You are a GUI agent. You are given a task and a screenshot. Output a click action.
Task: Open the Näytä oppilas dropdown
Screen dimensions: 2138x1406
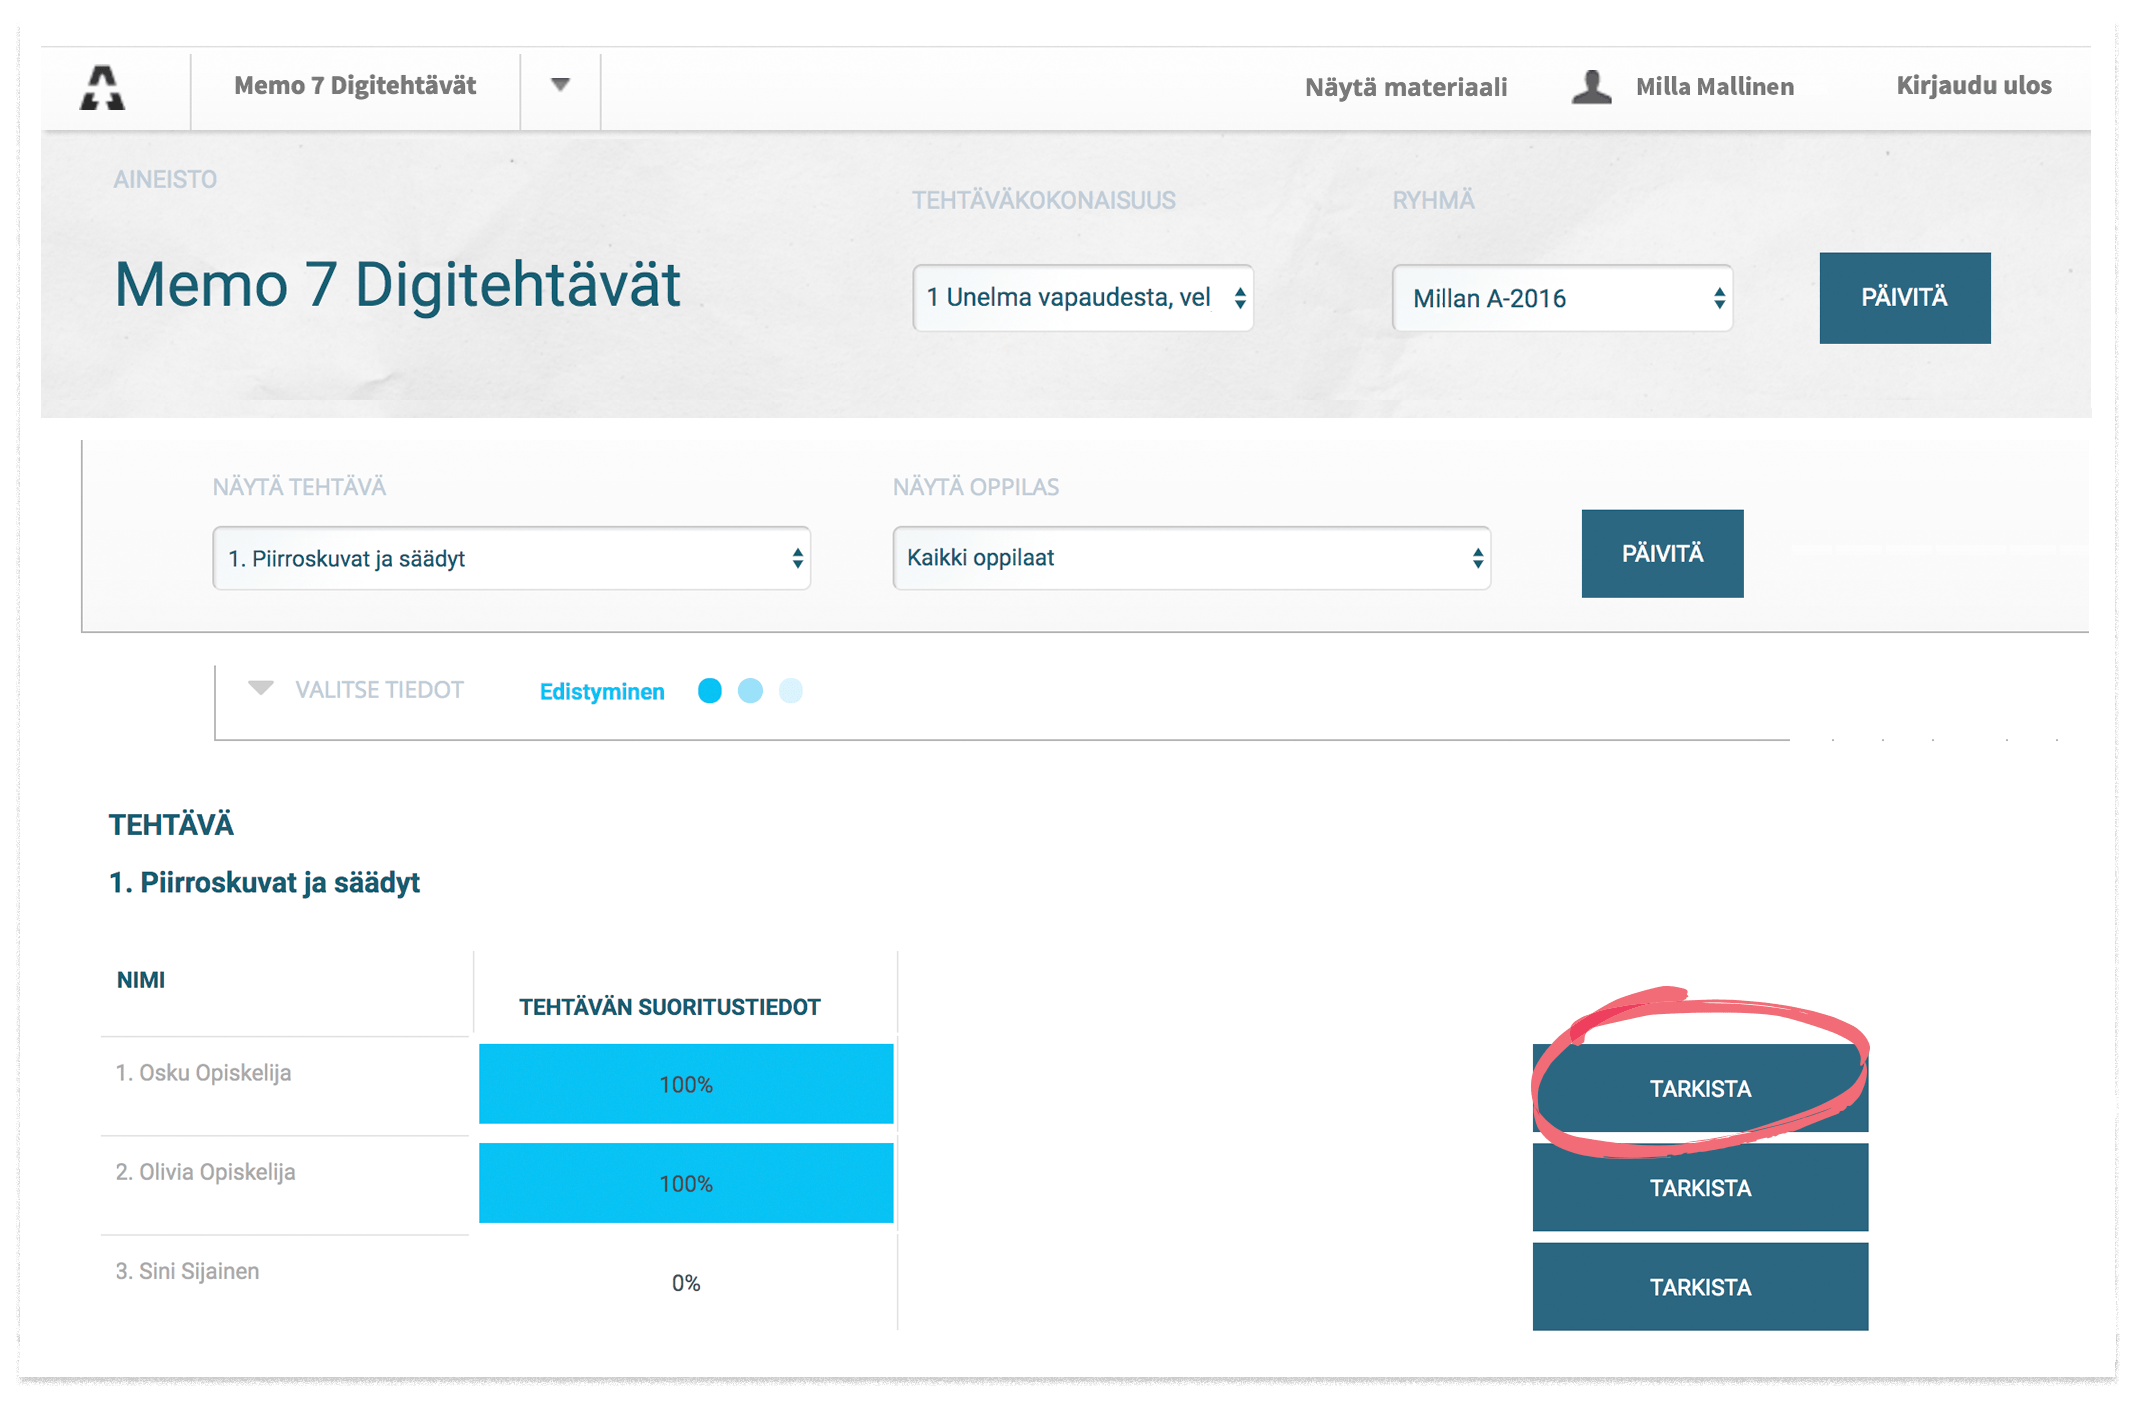click(1191, 558)
